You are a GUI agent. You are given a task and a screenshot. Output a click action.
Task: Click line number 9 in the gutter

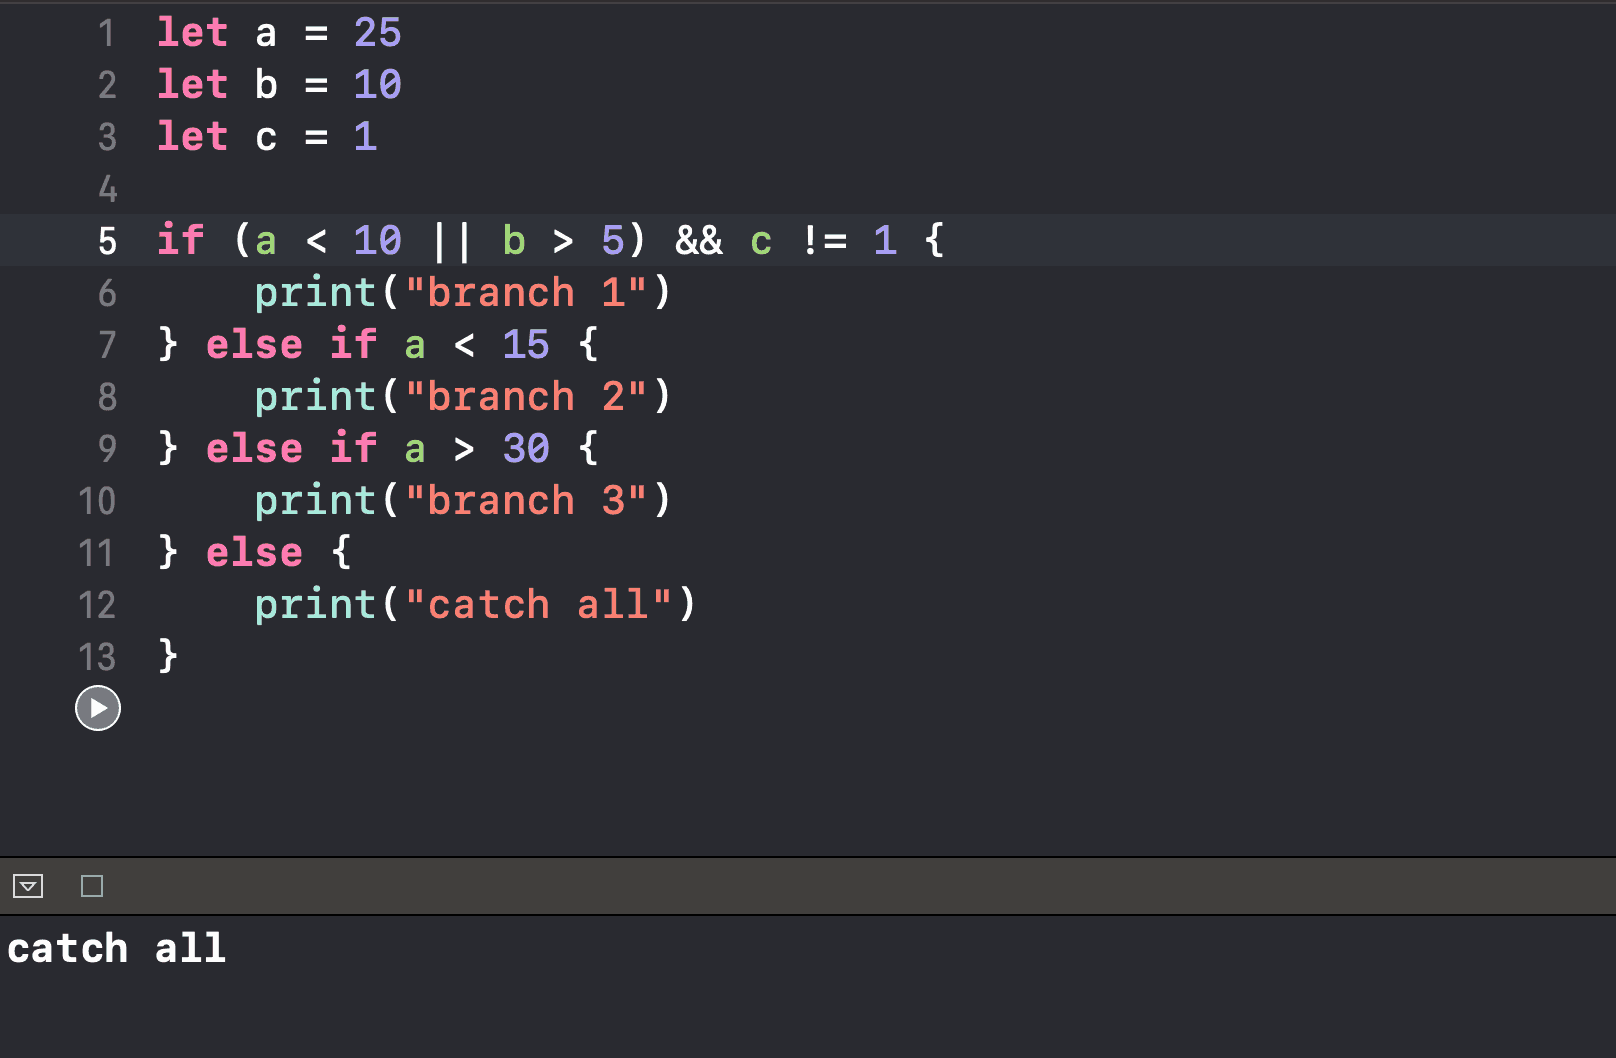pos(107,449)
